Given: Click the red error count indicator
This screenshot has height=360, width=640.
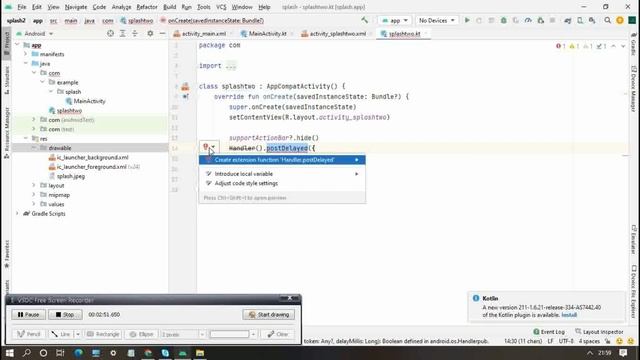Looking at the screenshot, I should point(560,46).
